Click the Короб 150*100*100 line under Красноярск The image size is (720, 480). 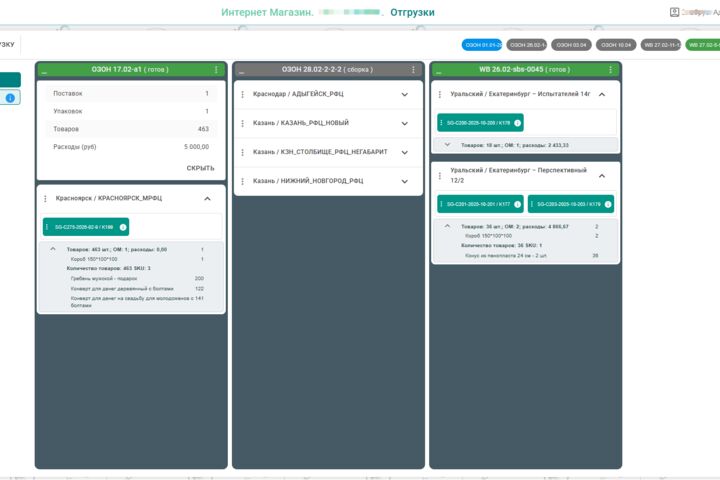point(137,259)
